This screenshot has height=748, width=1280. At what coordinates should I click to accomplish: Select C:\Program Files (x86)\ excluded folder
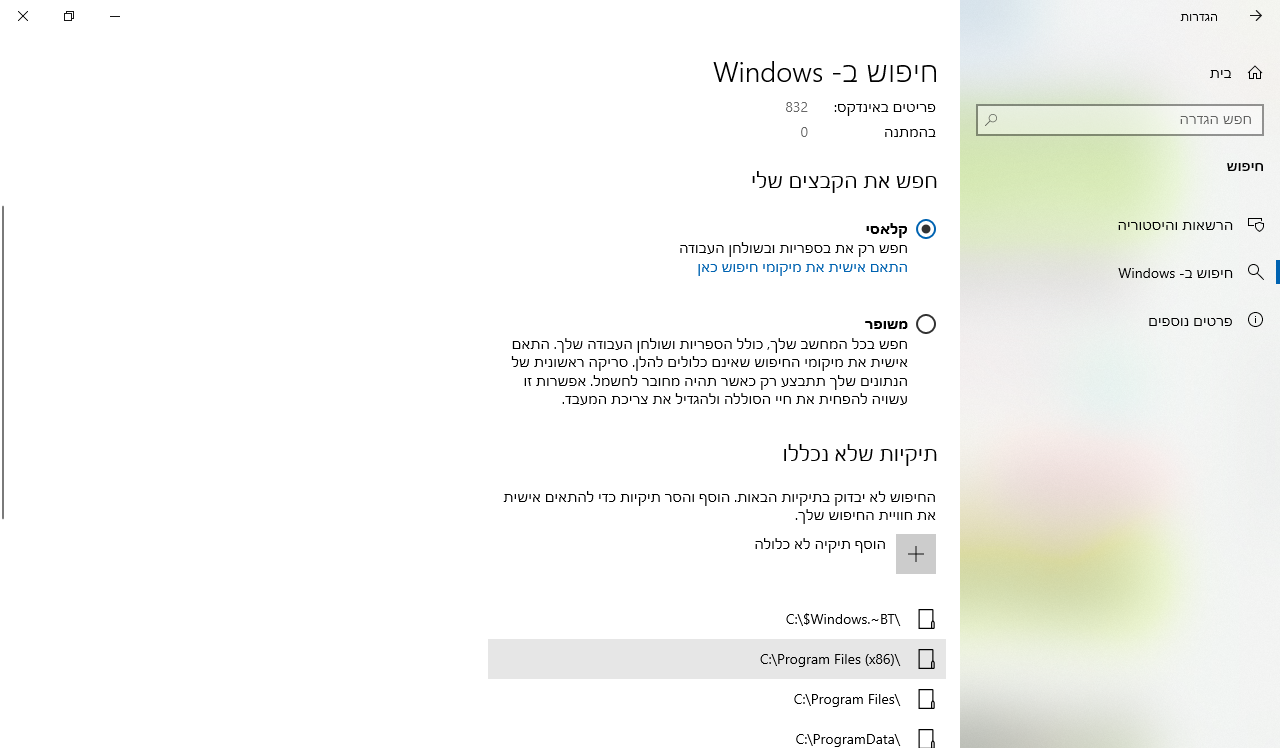click(830, 659)
